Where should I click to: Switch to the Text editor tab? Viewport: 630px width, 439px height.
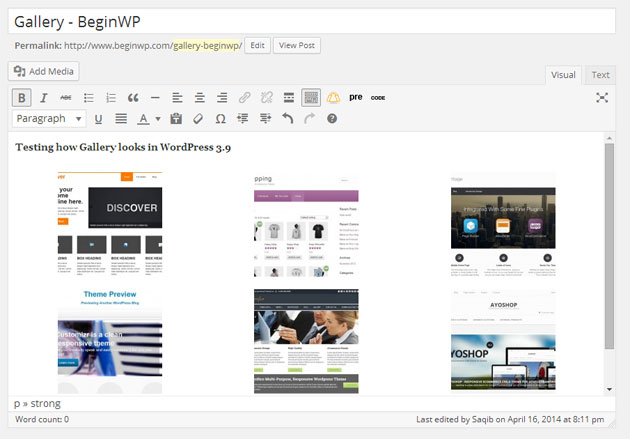click(x=600, y=75)
